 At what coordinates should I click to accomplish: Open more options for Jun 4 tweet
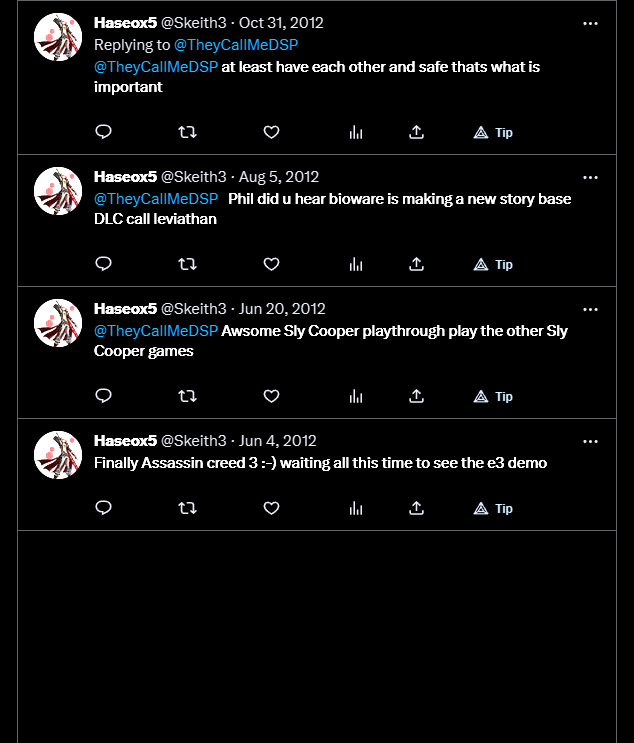590,441
